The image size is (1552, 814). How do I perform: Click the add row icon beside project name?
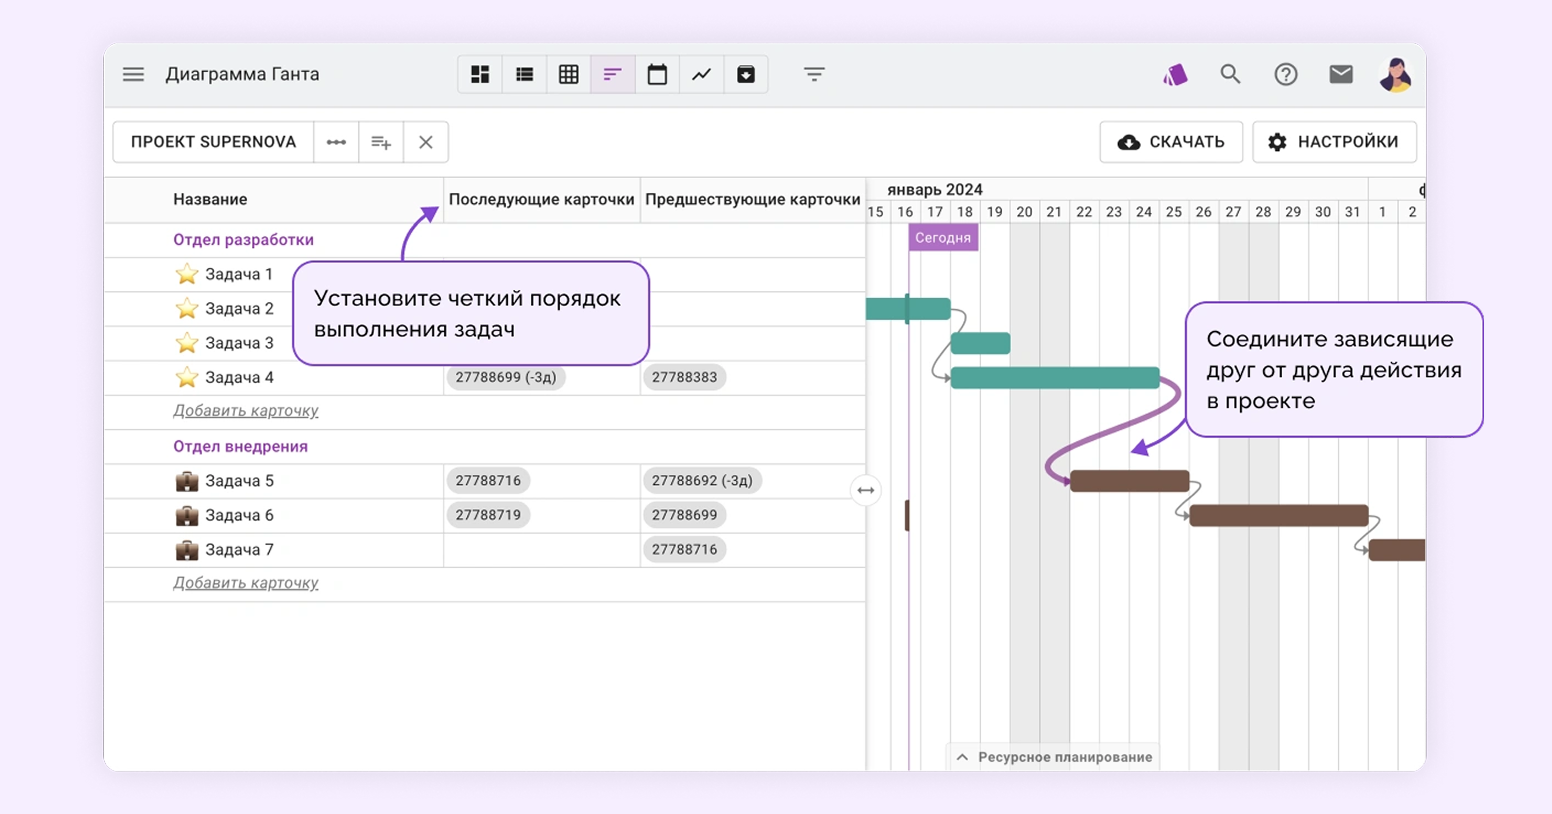coord(381,142)
